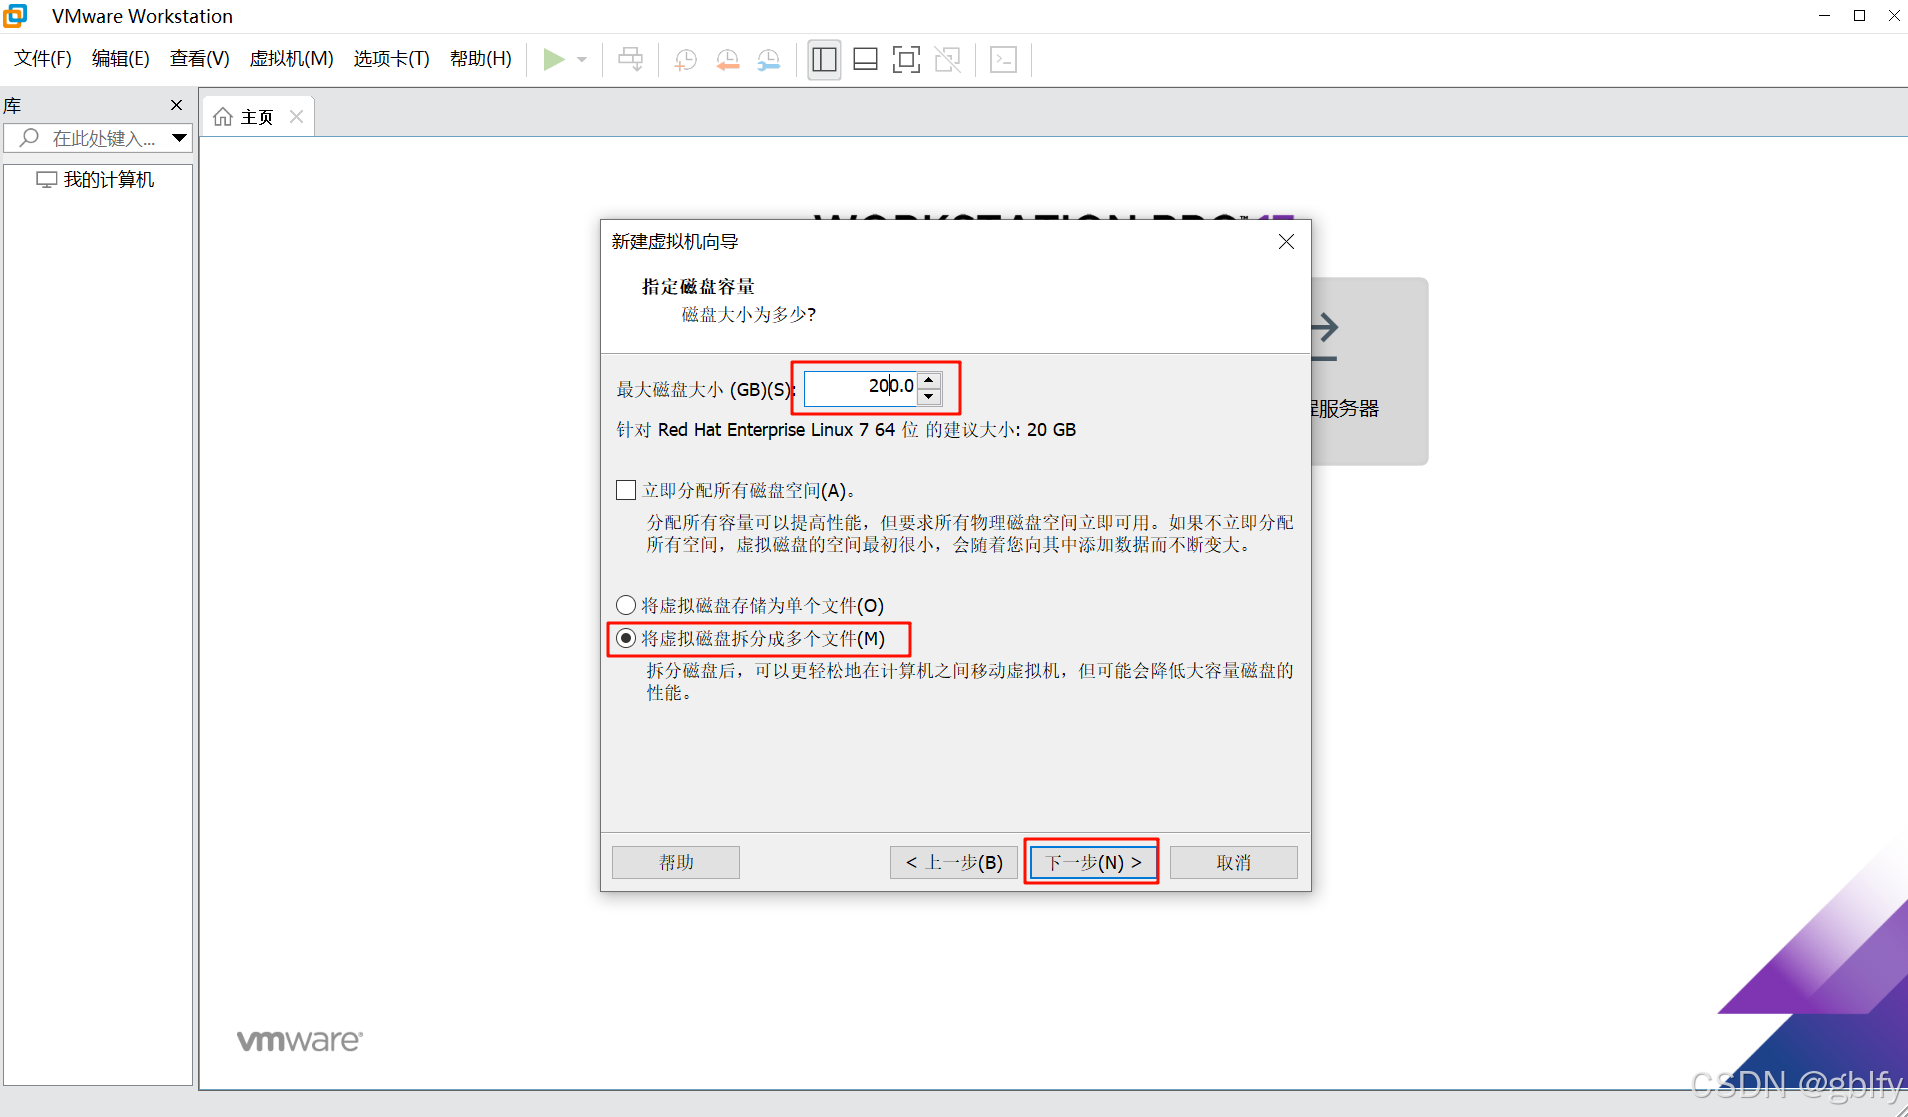
Task: Click the take snapshot clock icon
Action: click(x=685, y=59)
